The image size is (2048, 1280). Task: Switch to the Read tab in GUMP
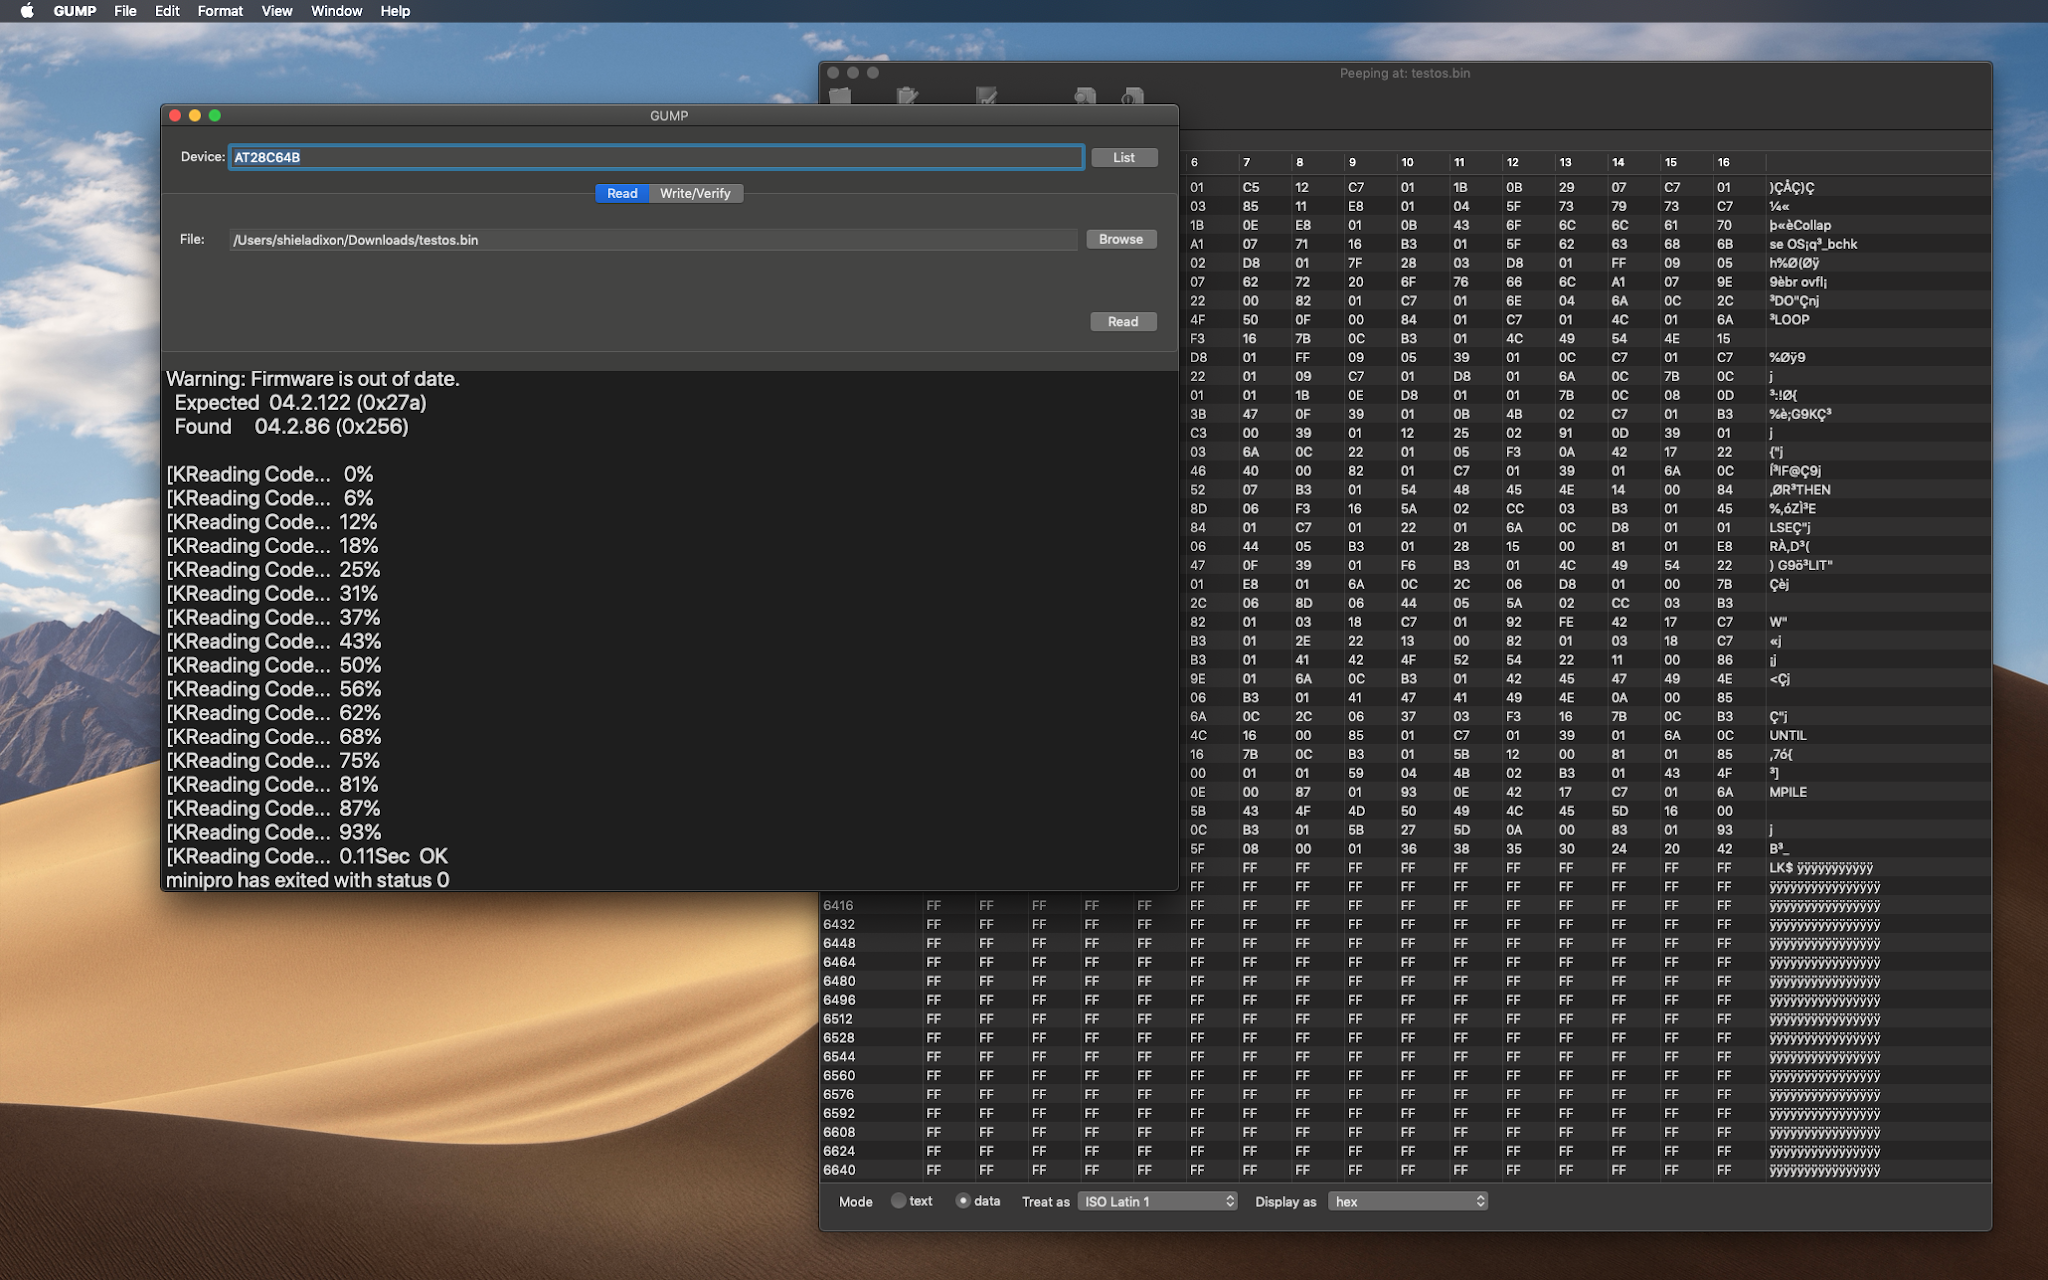622,193
